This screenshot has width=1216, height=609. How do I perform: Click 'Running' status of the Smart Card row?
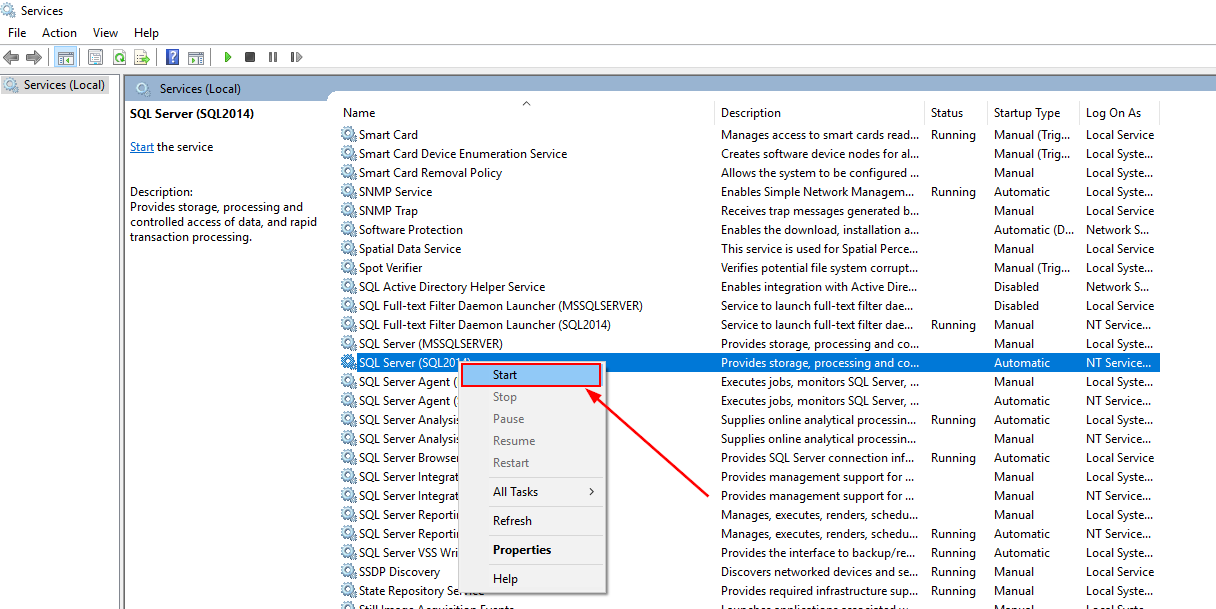953,135
